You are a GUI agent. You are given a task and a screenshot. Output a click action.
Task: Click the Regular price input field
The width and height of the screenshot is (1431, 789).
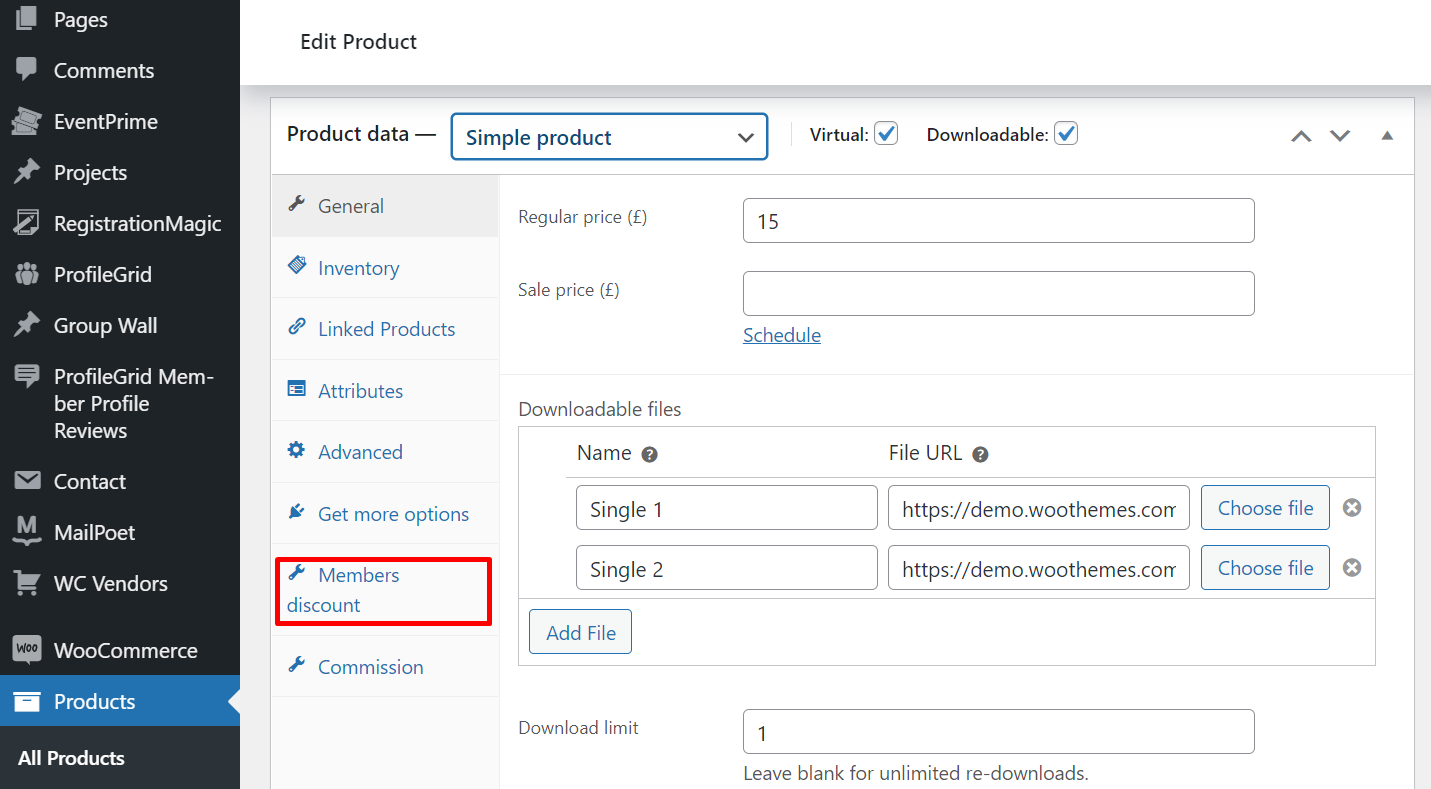tap(998, 221)
